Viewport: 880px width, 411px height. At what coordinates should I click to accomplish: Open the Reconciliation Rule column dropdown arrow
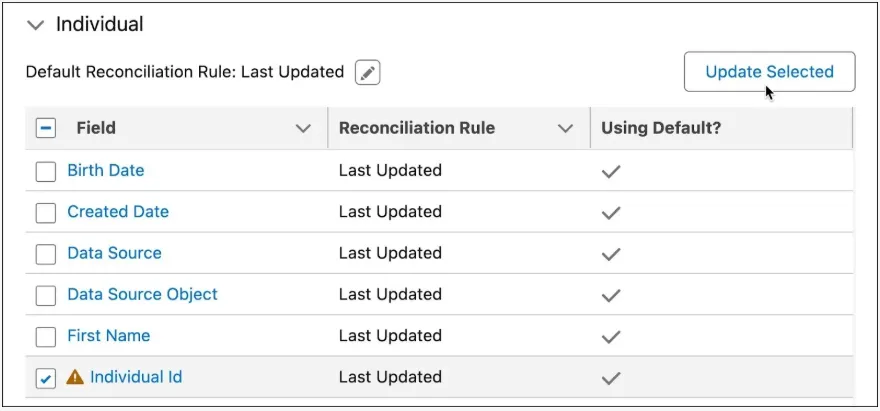[x=565, y=128]
